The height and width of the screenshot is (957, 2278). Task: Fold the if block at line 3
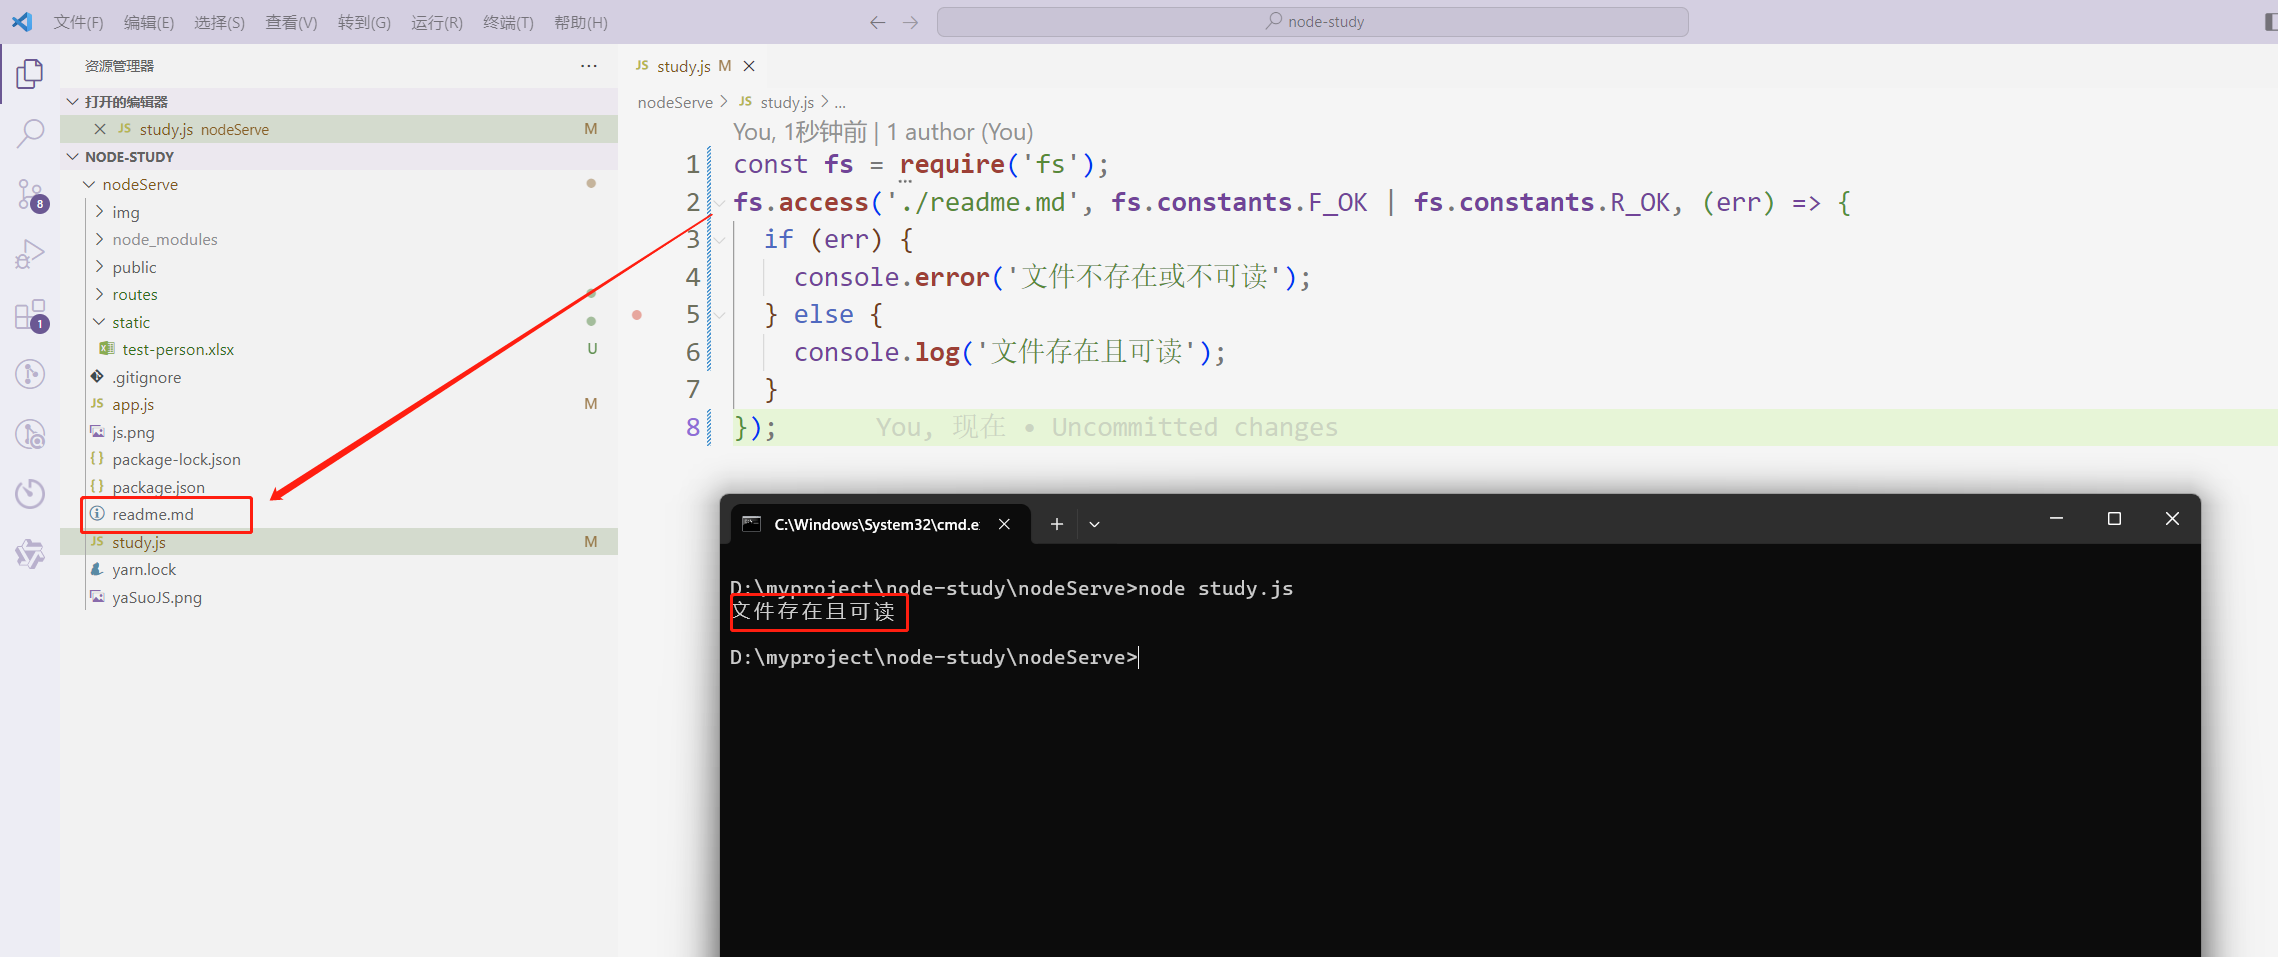tap(719, 240)
